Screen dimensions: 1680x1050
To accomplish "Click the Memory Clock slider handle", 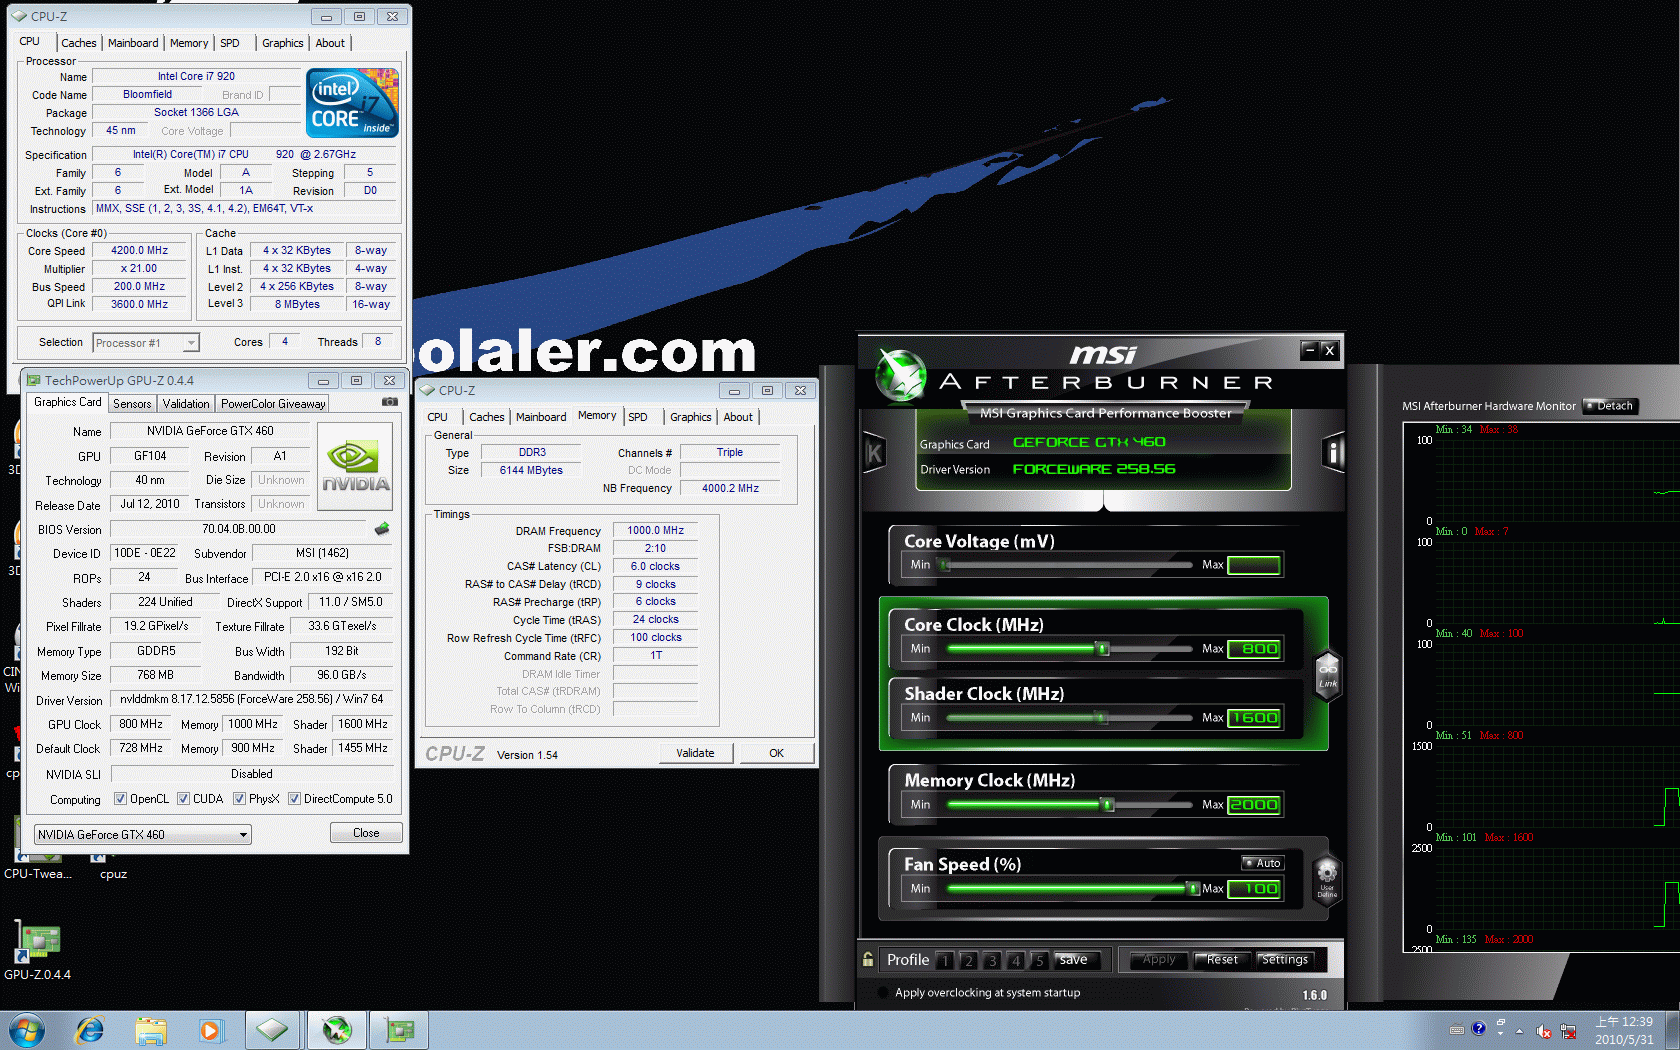I will coord(1107,805).
